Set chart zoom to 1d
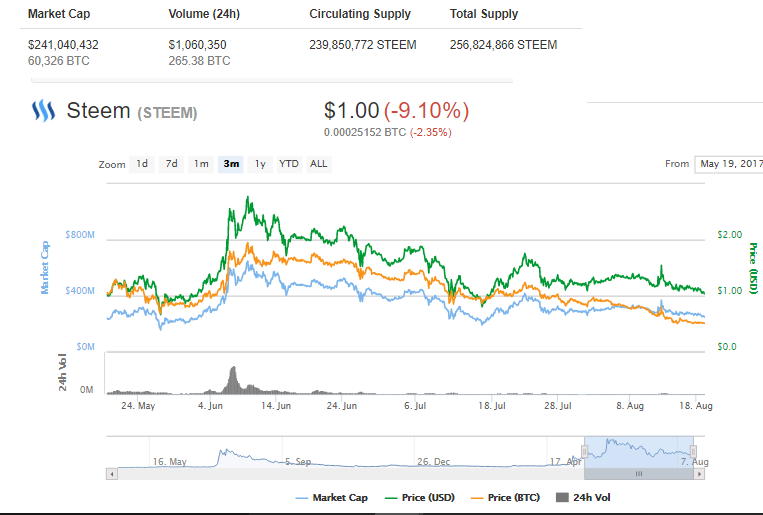The image size is (763, 515). [142, 164]
